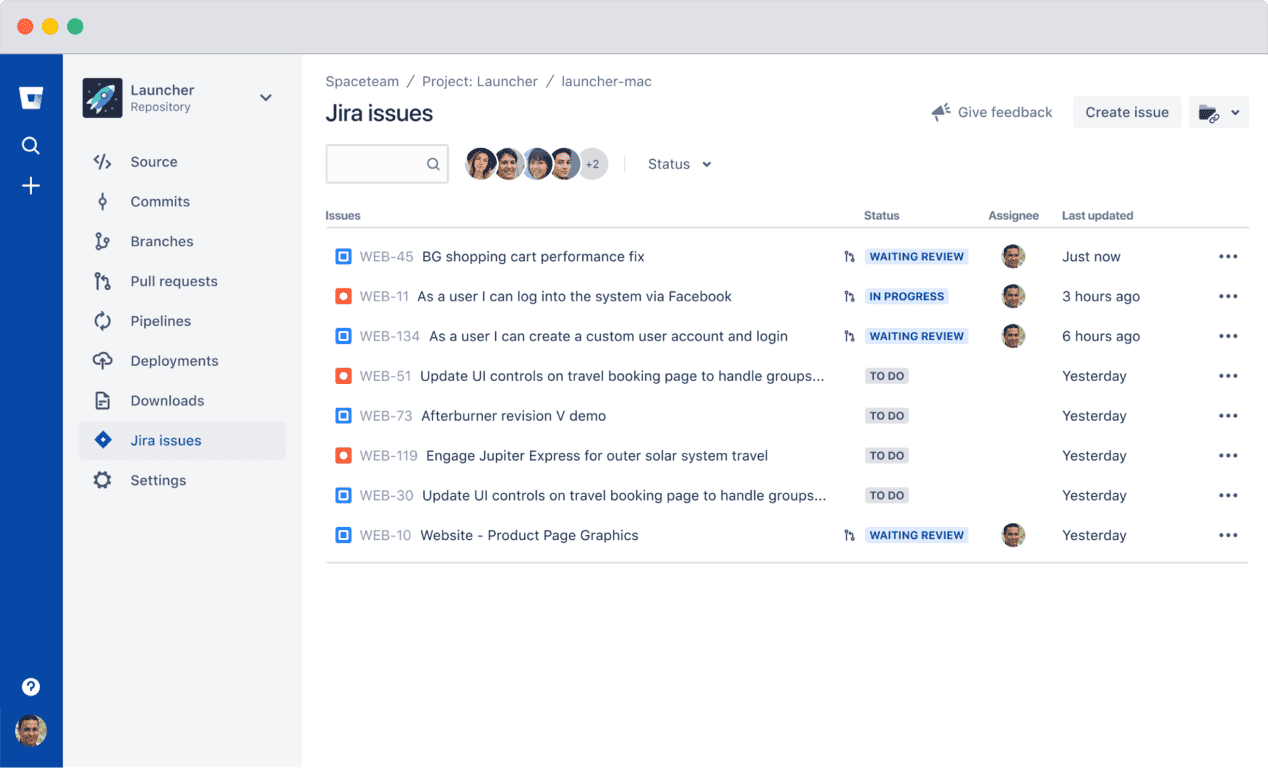
Task: Open Branches via its sidebar icon
Action: click(101, 241)
